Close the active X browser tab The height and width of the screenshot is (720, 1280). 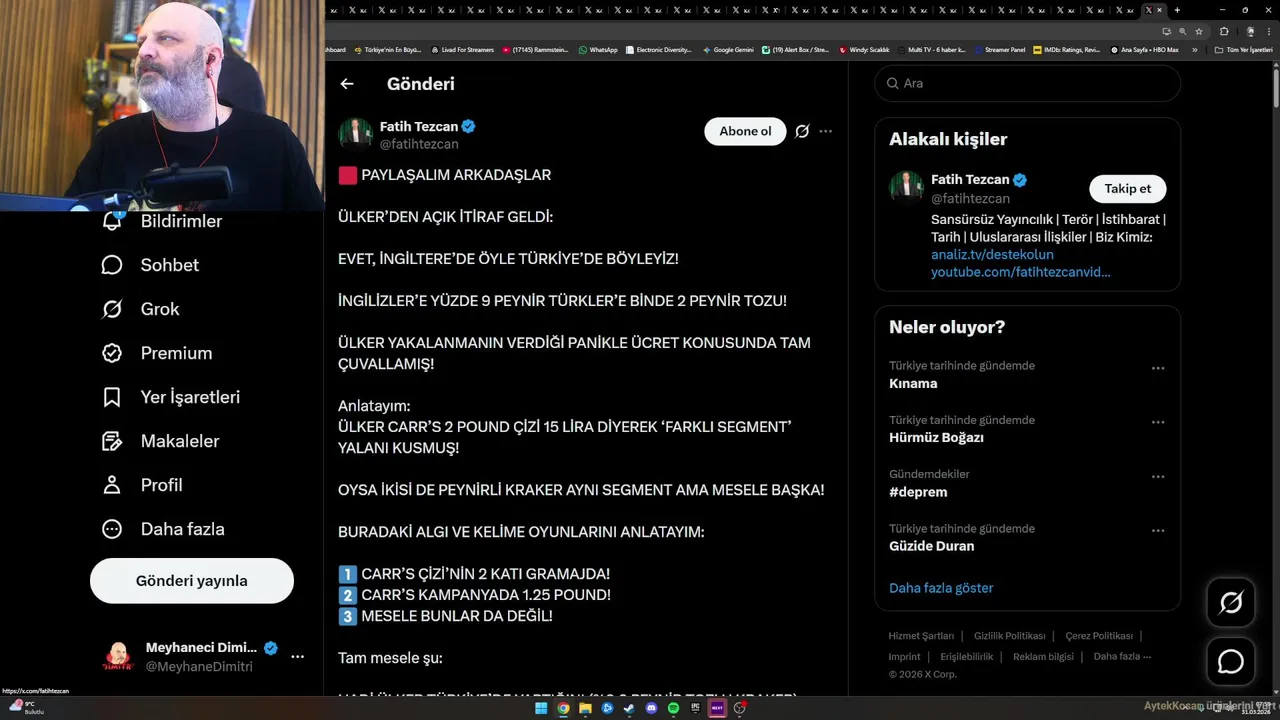click(1160, 10)
